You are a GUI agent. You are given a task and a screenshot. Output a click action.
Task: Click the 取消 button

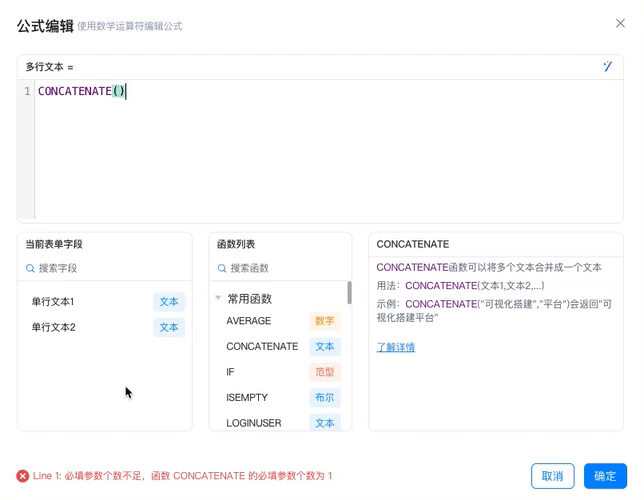coord(552,476)
